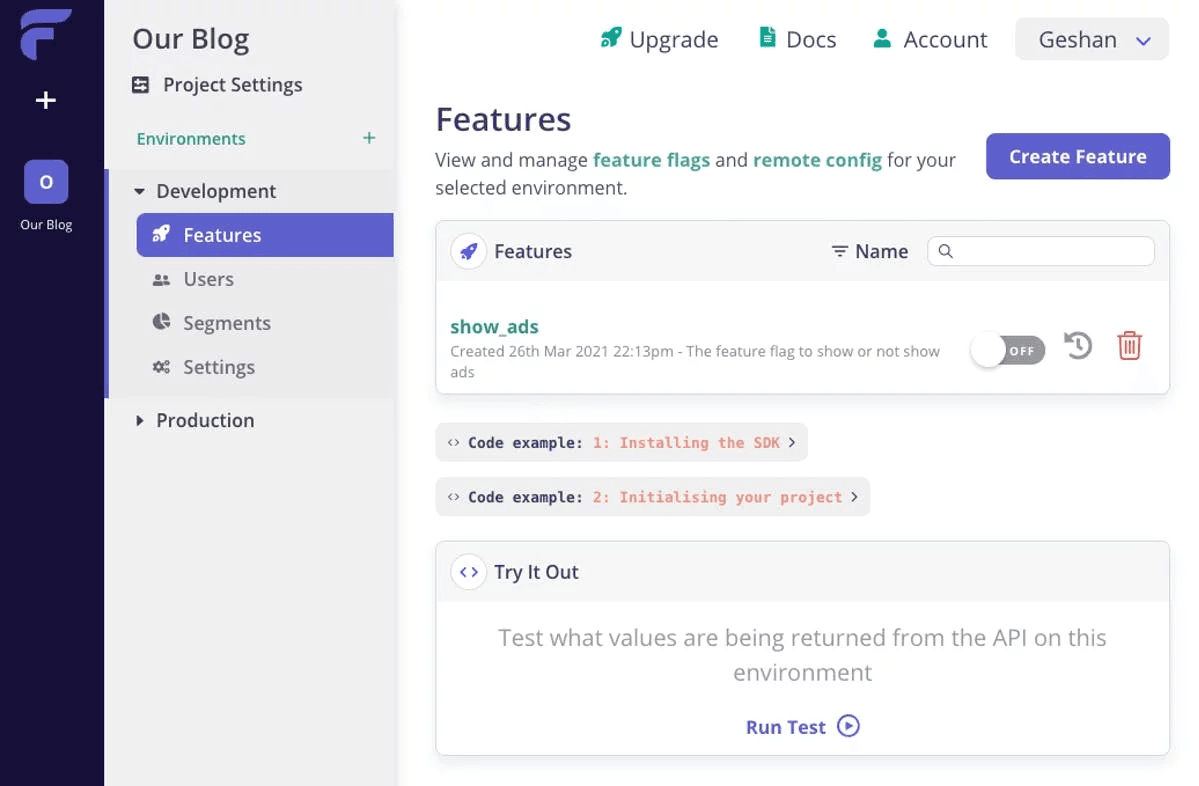Viewport: 1199px width, 786px height.
Task: Expand the Production environment
Action: [139, 421]
